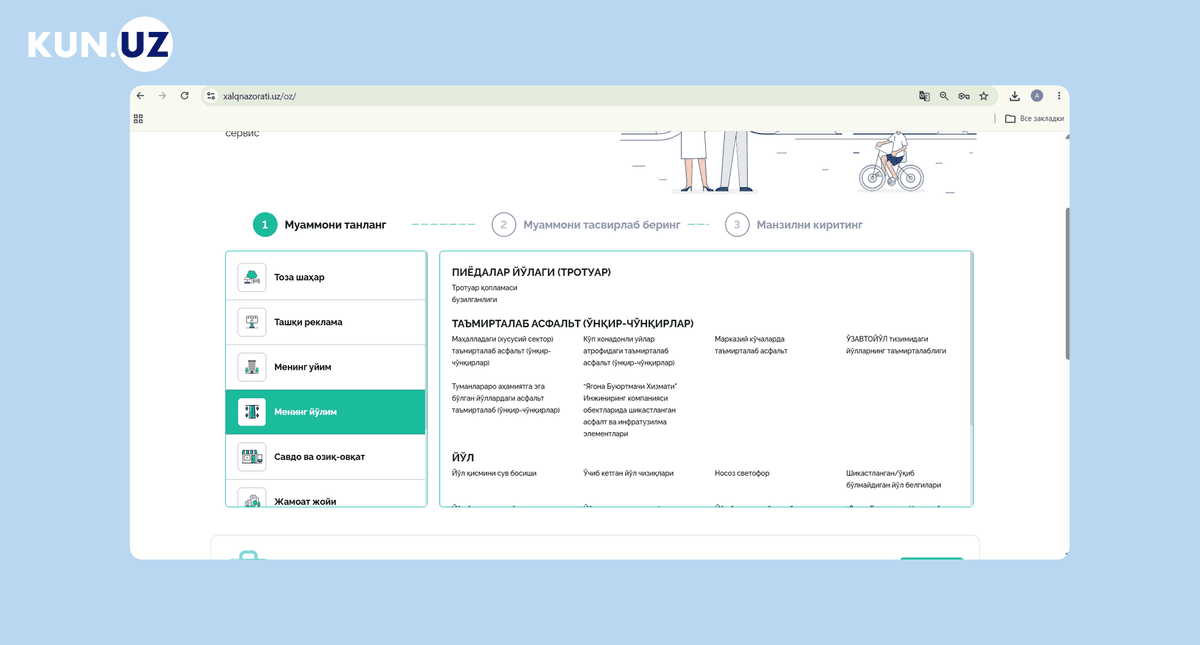Image resolution: width=1200 pixels, height=645 pixels.
Task: Go to step 2 Муаммони тасвирлаб беринг
Action: point(586,225)
